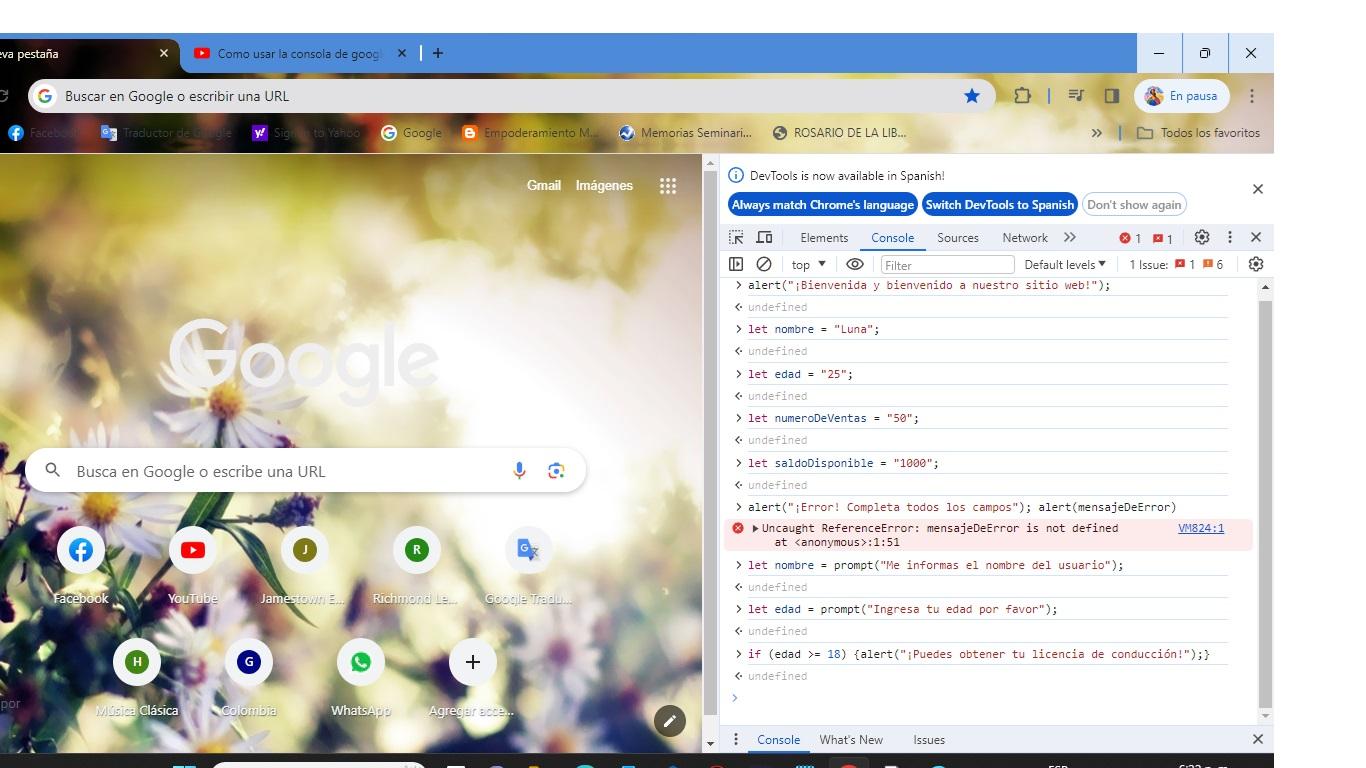Screen dimensions: 1366x768
Task: Dismiss the DevTools language notification
Action: pos(1258,188)
